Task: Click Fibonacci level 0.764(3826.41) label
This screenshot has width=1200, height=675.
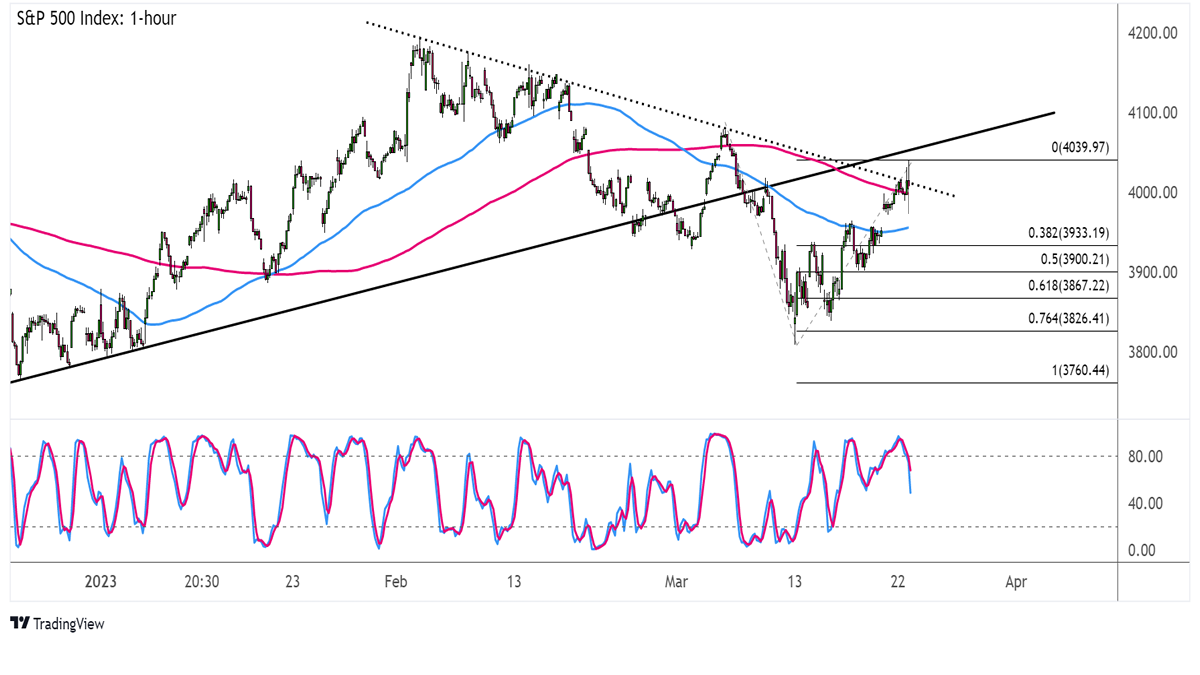Action: (x=1070, y=319)
